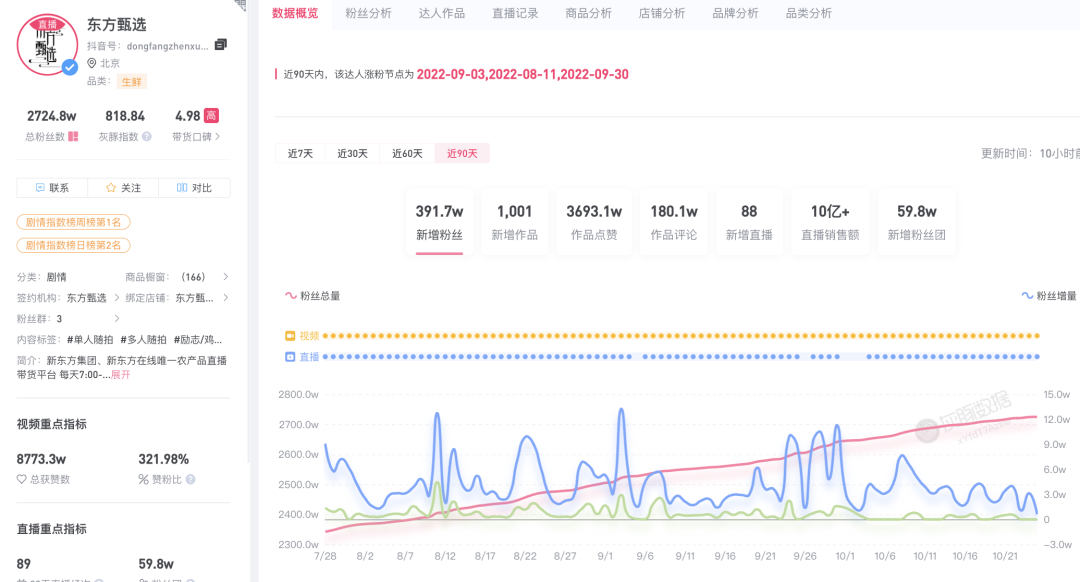Select the 近7天 time range
This screenshot has width=1080, height=582.
(300, 154)
